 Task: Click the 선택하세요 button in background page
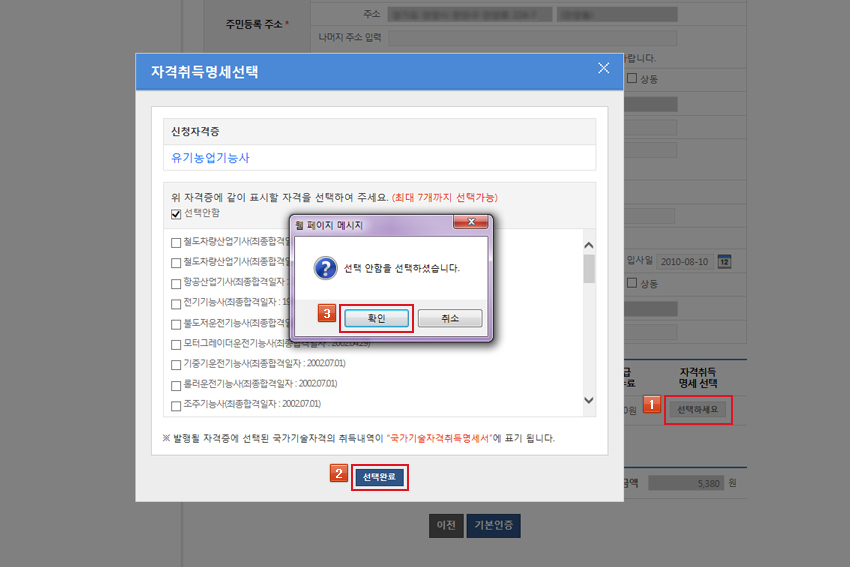pos(697,409)
